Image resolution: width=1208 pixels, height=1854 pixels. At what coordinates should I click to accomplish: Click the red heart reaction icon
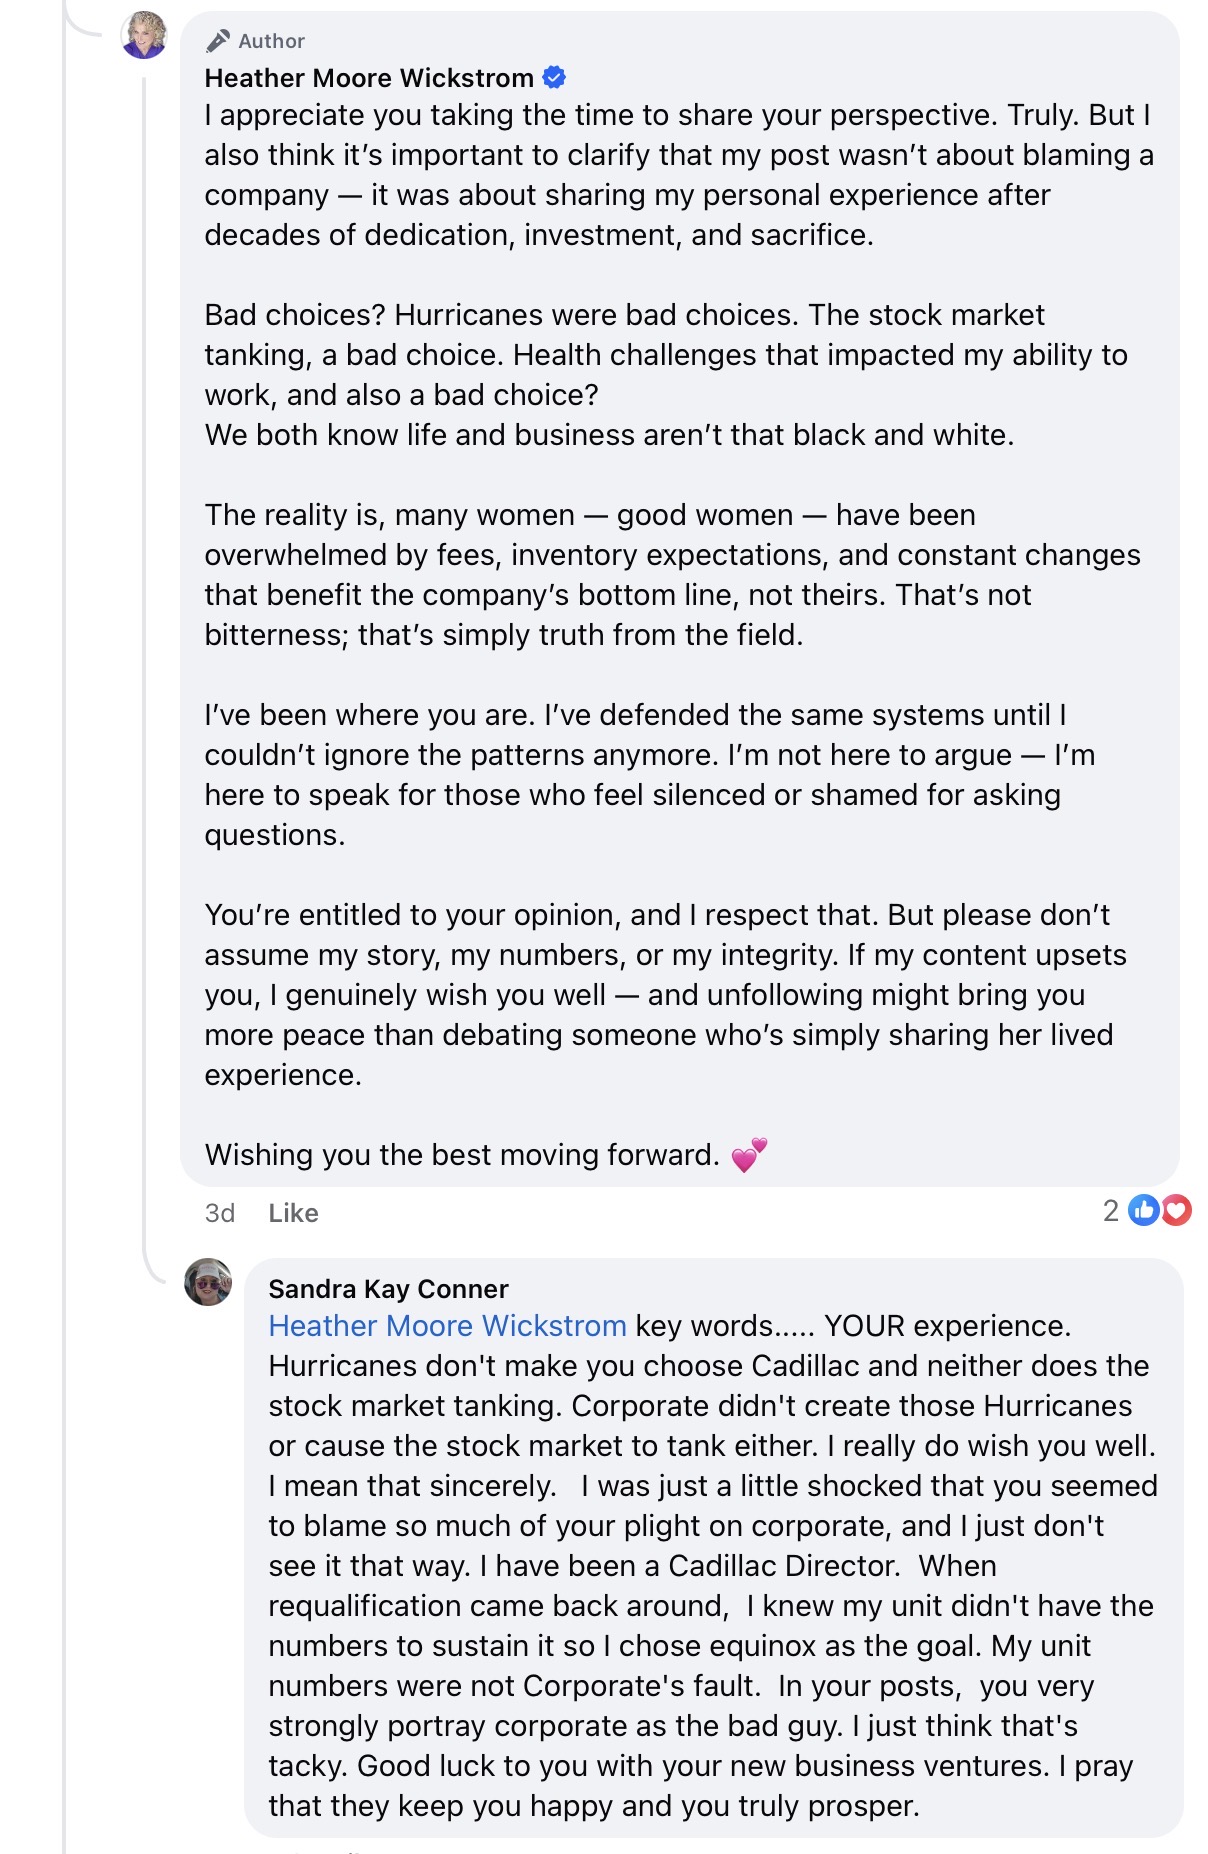point(1177,1211)
